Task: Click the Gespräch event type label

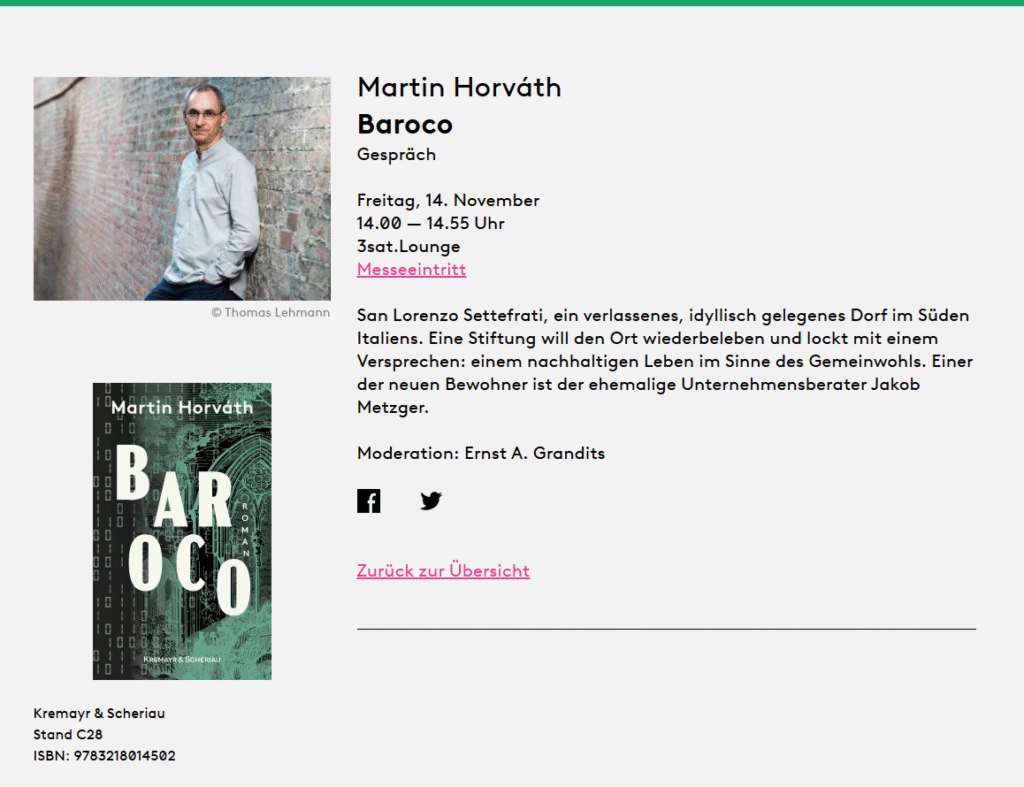Action: 396,155
